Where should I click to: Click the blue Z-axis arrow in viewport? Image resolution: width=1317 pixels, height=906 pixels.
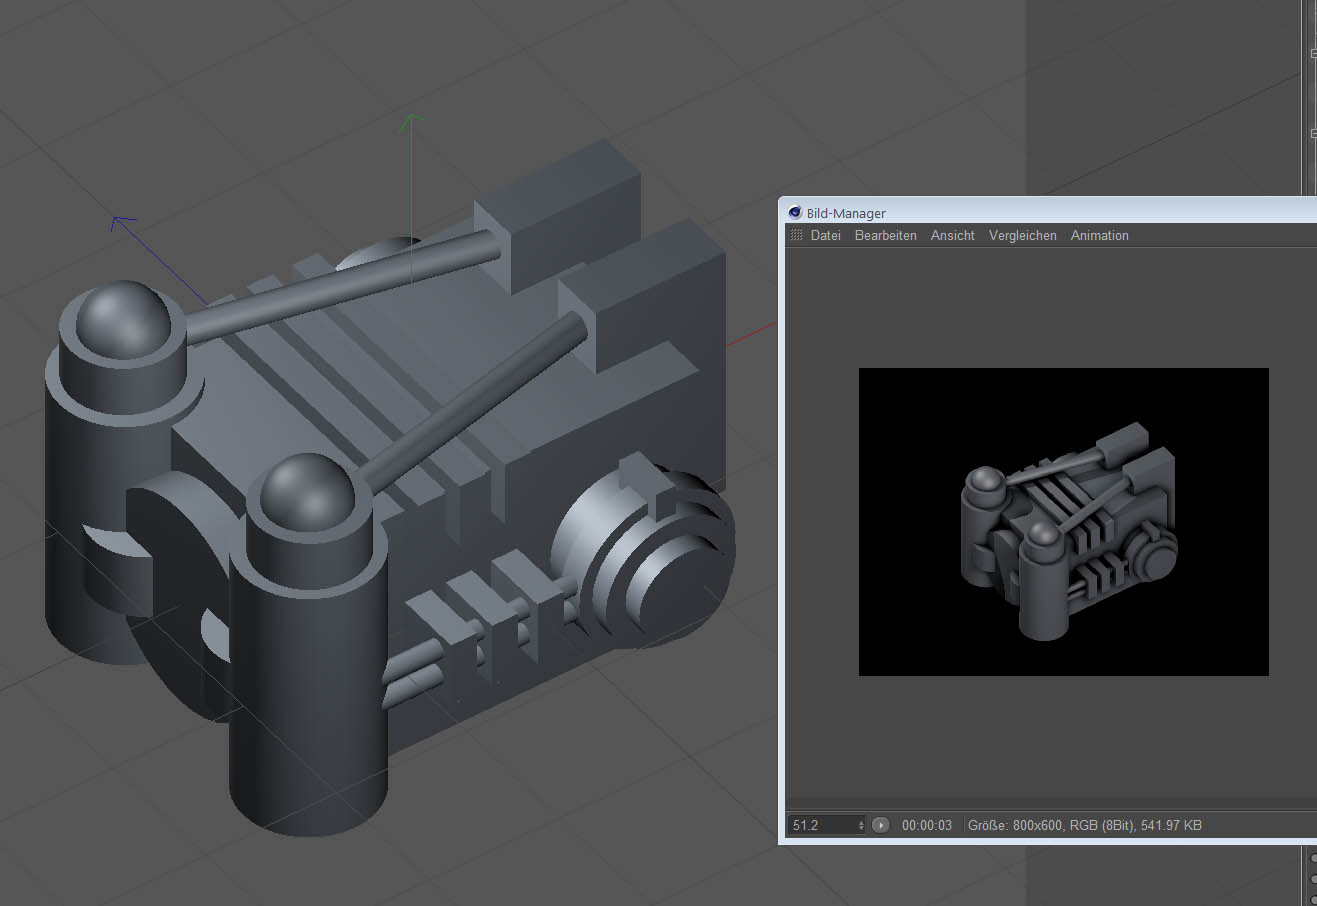[123, 223]
